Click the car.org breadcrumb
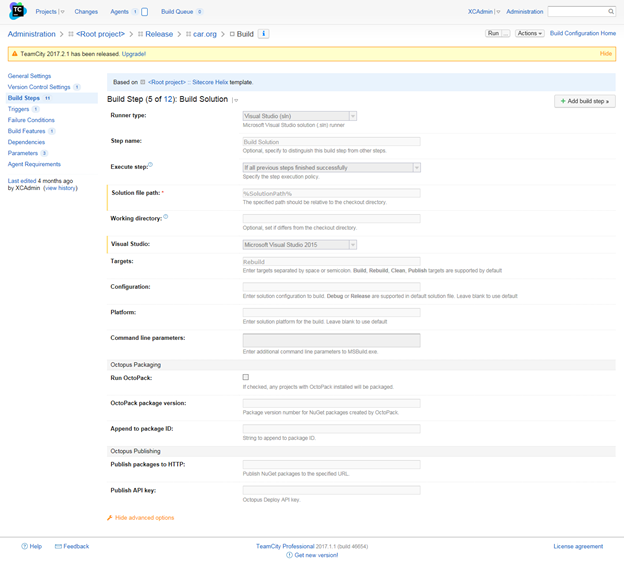Screen dimensions: 624x577 [x=205, y=34]
